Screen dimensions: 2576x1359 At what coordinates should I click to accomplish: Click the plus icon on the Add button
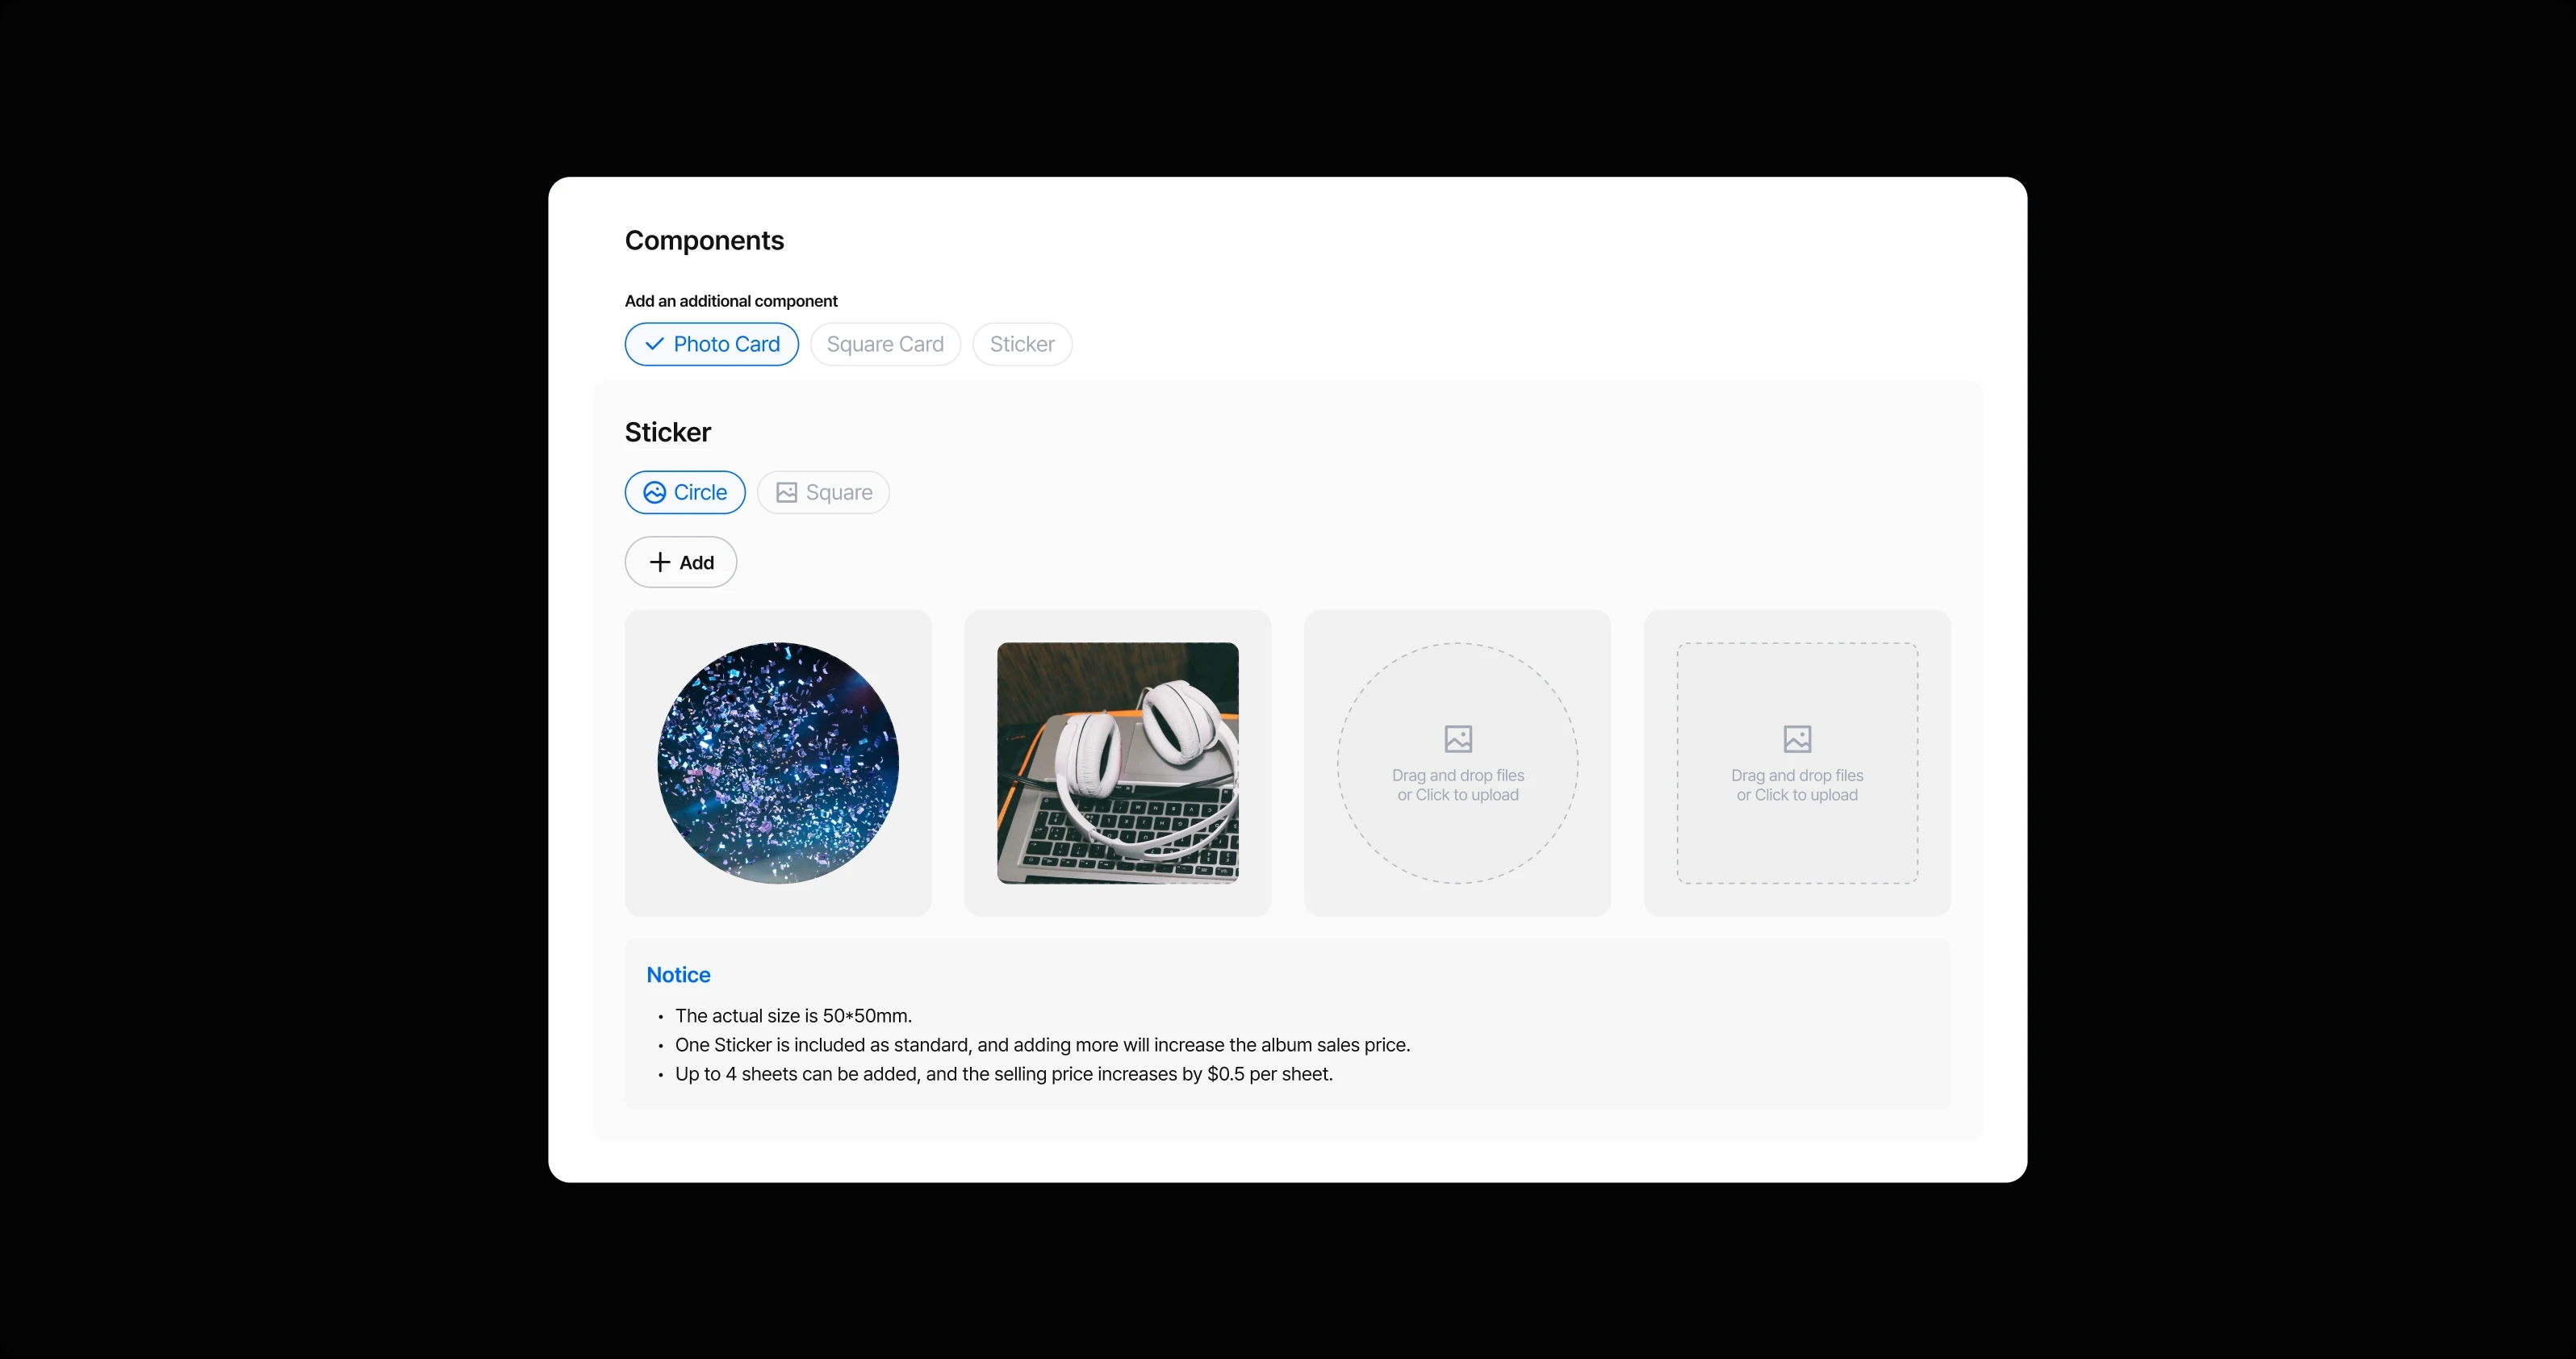pyautogui.click(x=660, y=562)
